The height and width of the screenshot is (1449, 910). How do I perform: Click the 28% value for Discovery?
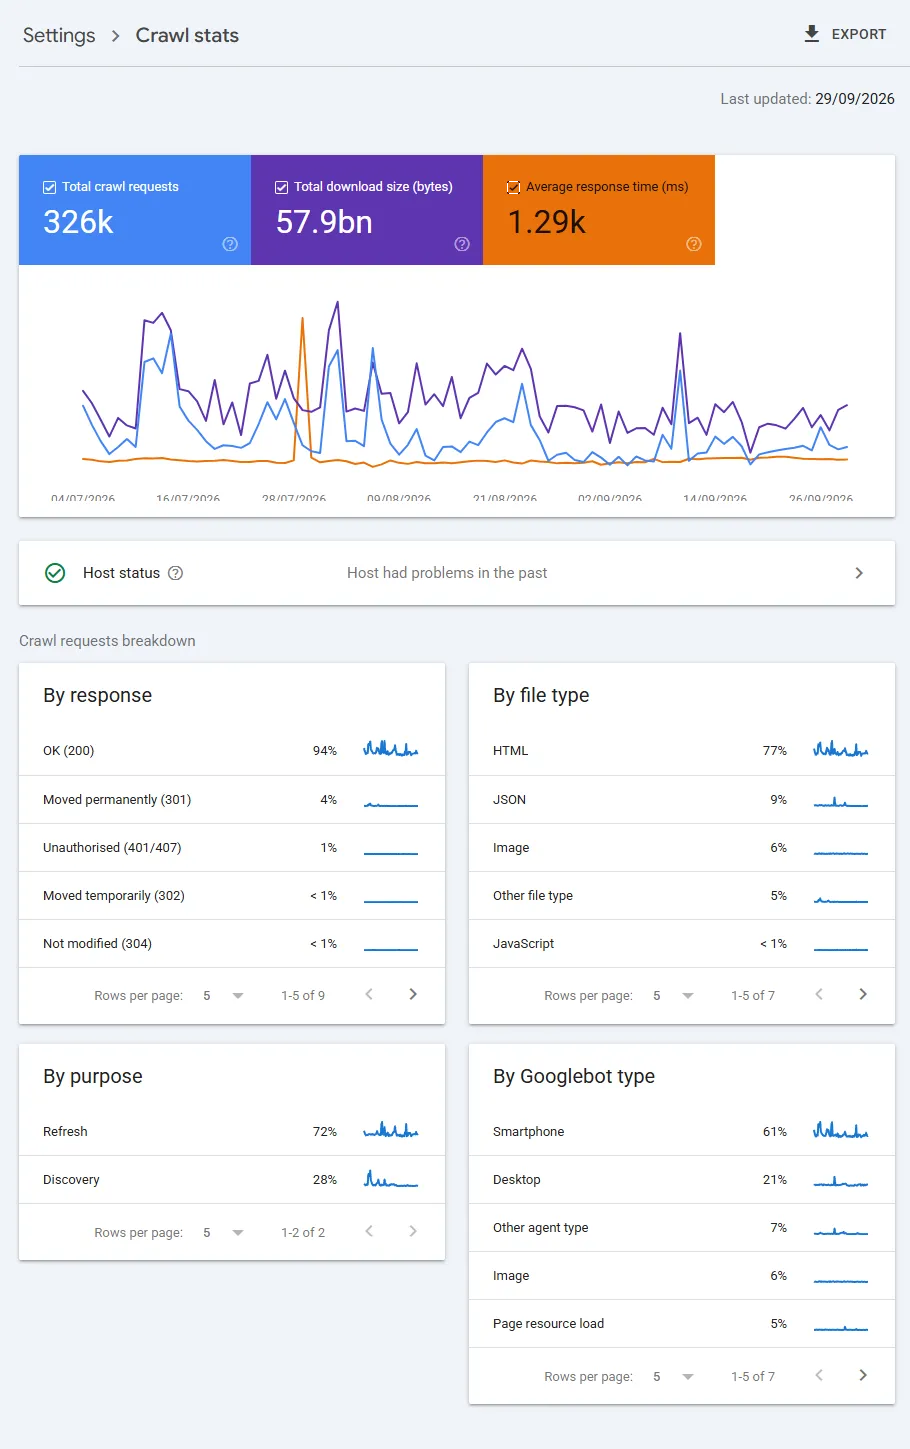pos(325,1179)
